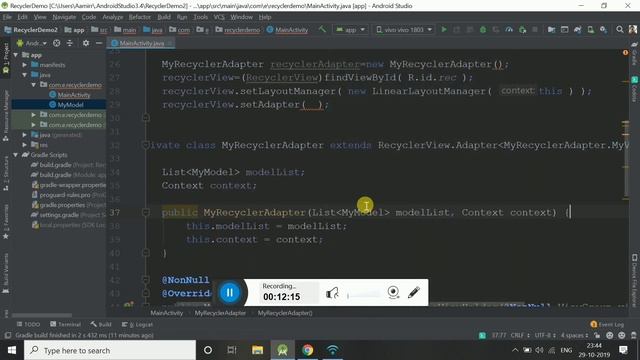
Task: Open the VCS menu
Action: [219, 17]
